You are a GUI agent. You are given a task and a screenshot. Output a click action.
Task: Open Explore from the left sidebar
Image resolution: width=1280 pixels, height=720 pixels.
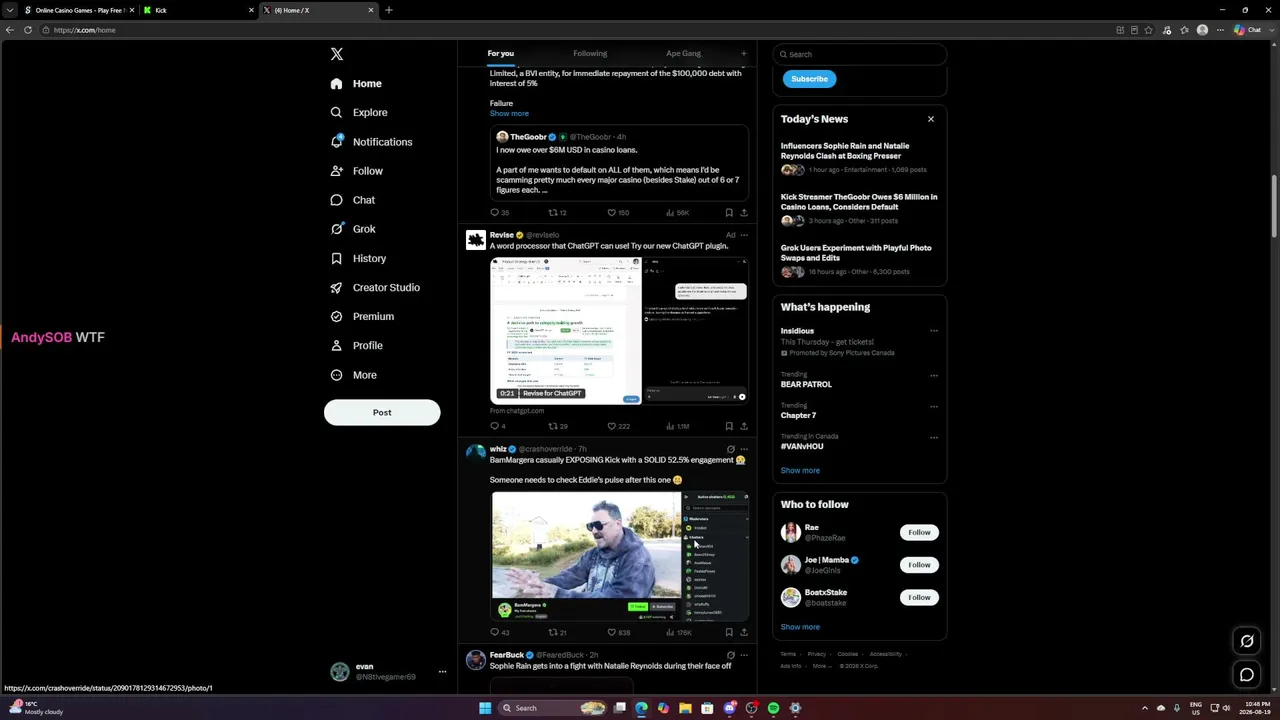click(x=359, y=113)
